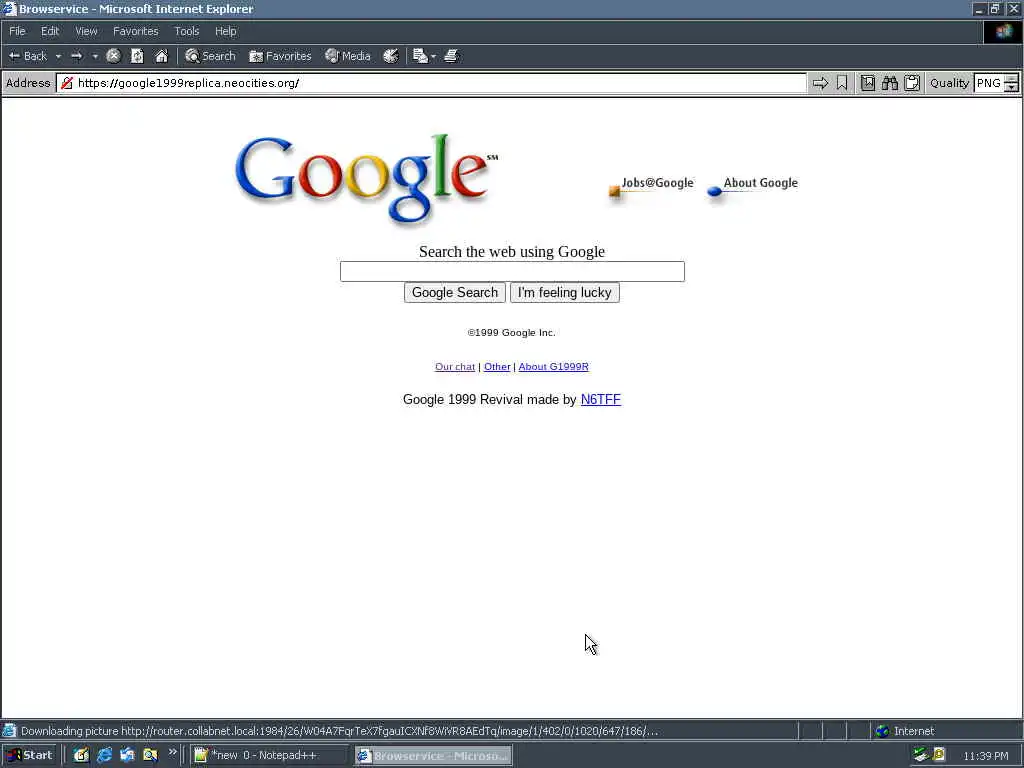Go forward with the Forward arrow
1024x768 pixels.
76,56
